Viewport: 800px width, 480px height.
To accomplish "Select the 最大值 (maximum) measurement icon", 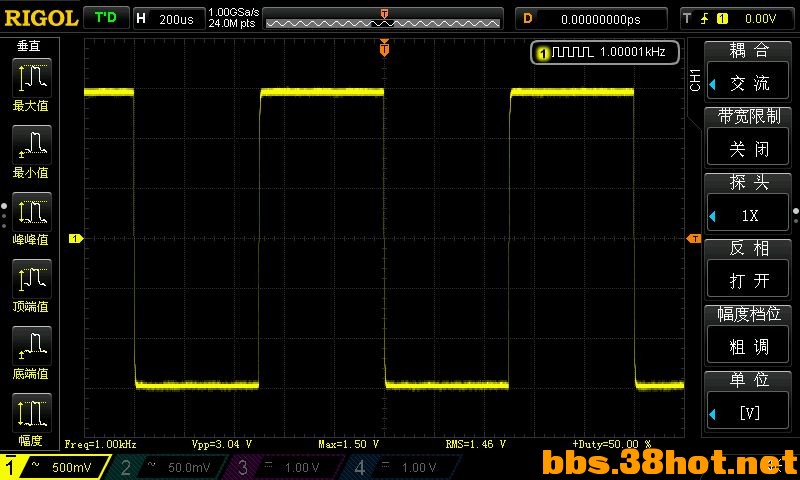I will pos(32,78).
